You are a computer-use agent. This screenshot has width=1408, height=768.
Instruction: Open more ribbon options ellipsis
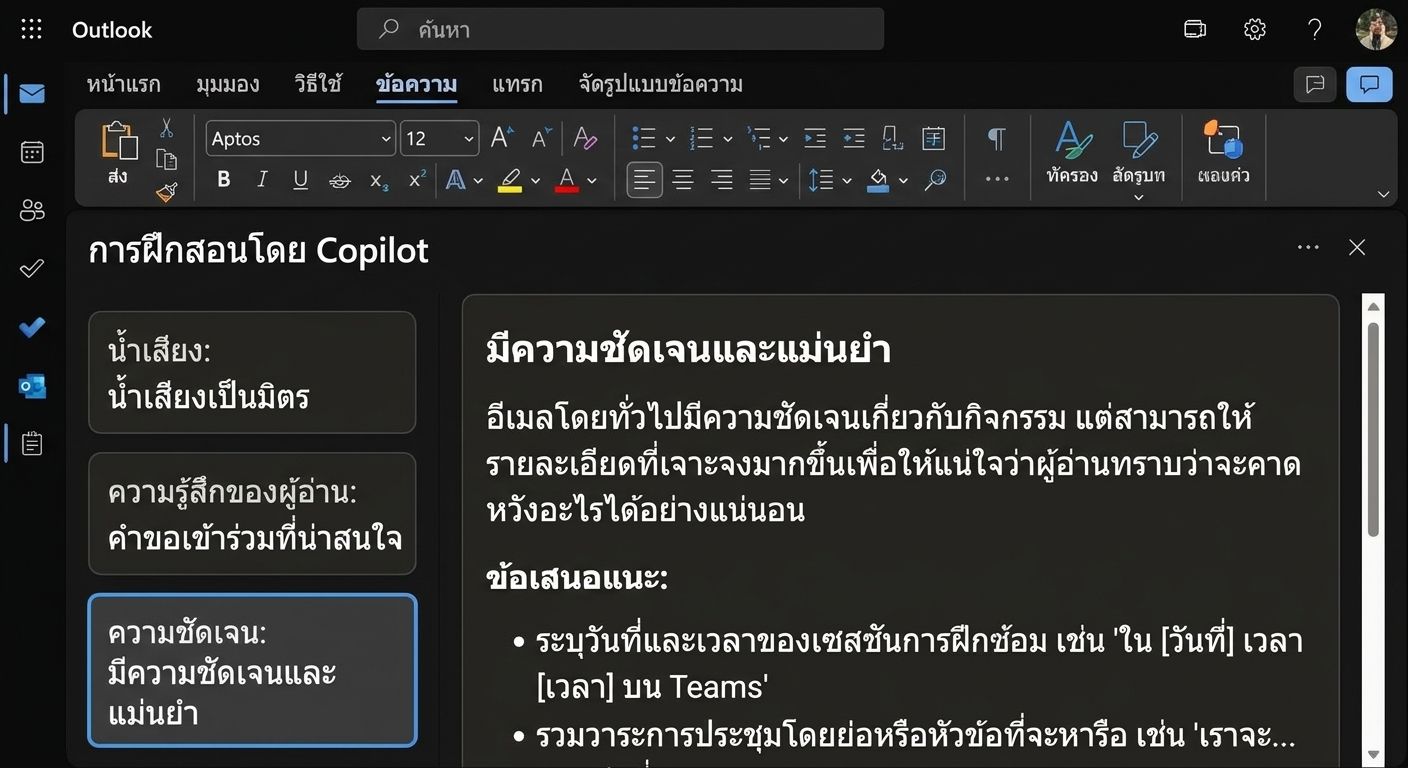(997, 180)
